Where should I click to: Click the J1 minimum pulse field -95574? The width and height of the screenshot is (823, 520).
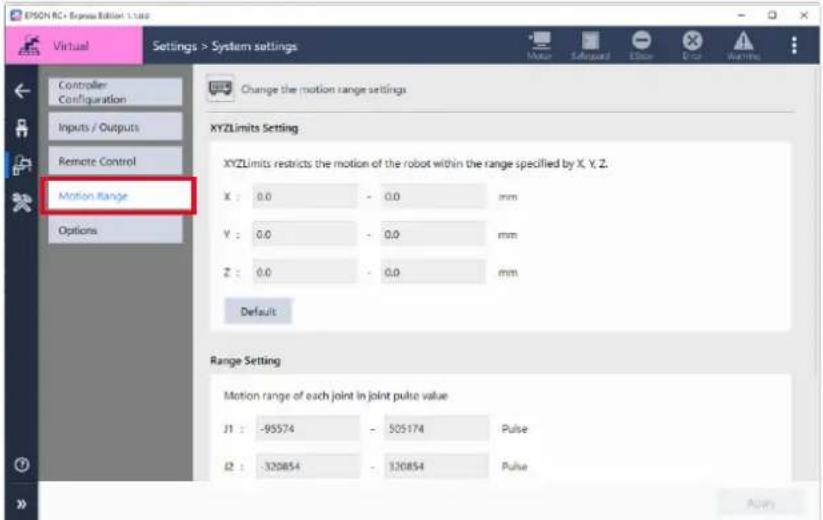(308, 429)
